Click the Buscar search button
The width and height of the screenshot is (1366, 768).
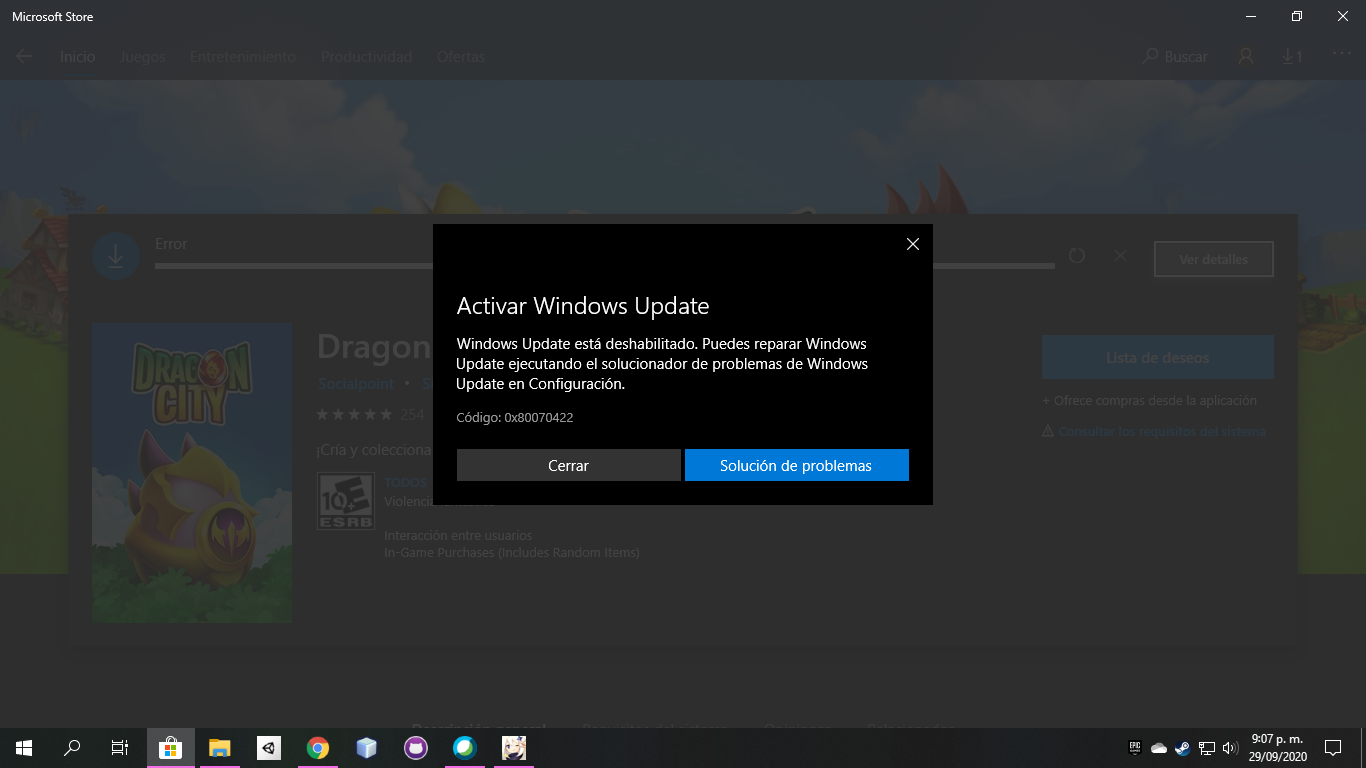coord(1176,57)
